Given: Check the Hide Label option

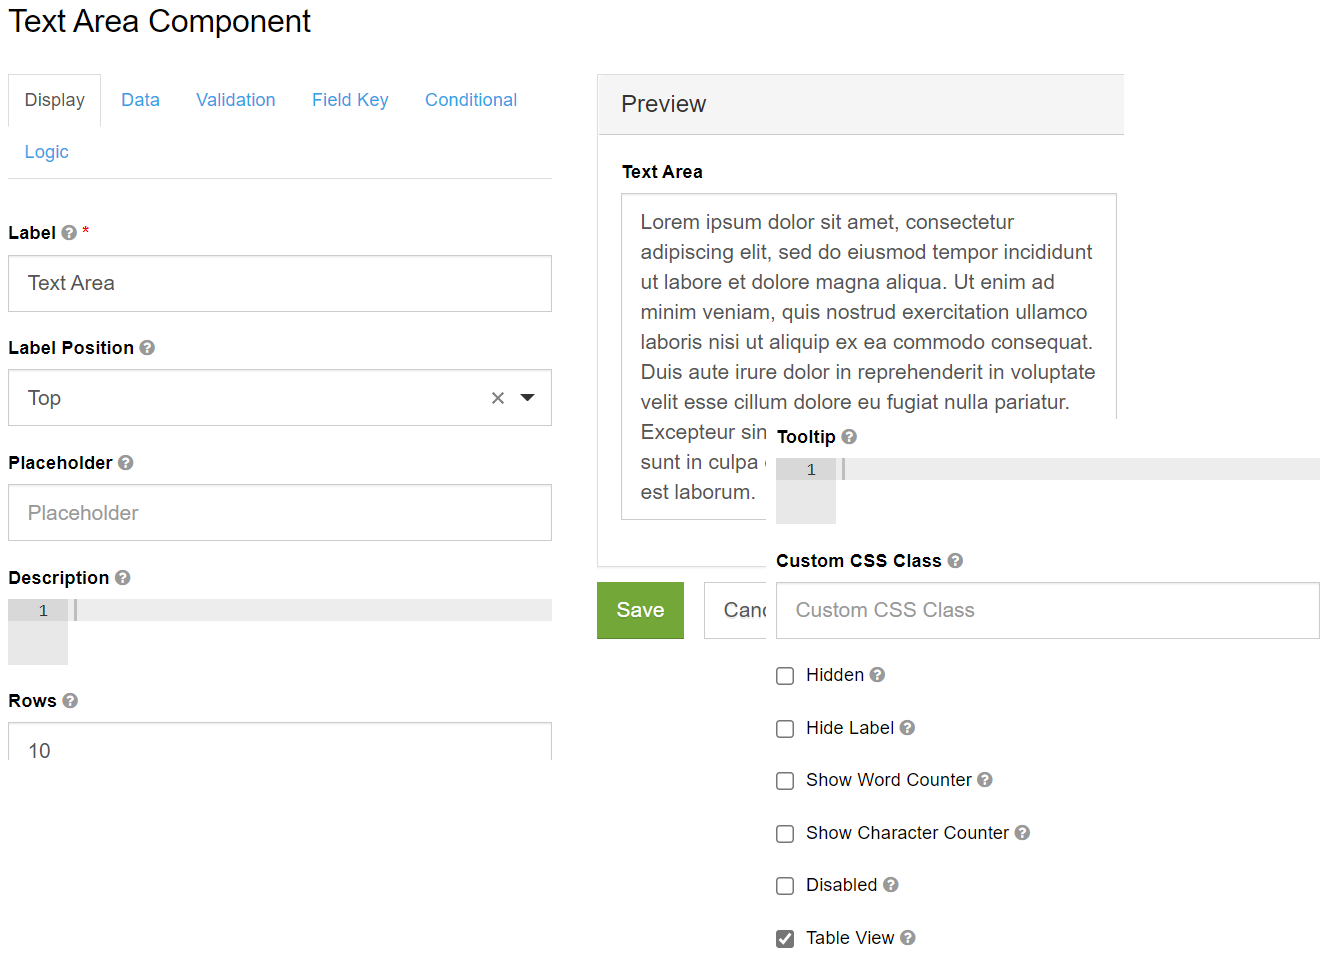Looking at the screenshot, I should coord(785,729).
